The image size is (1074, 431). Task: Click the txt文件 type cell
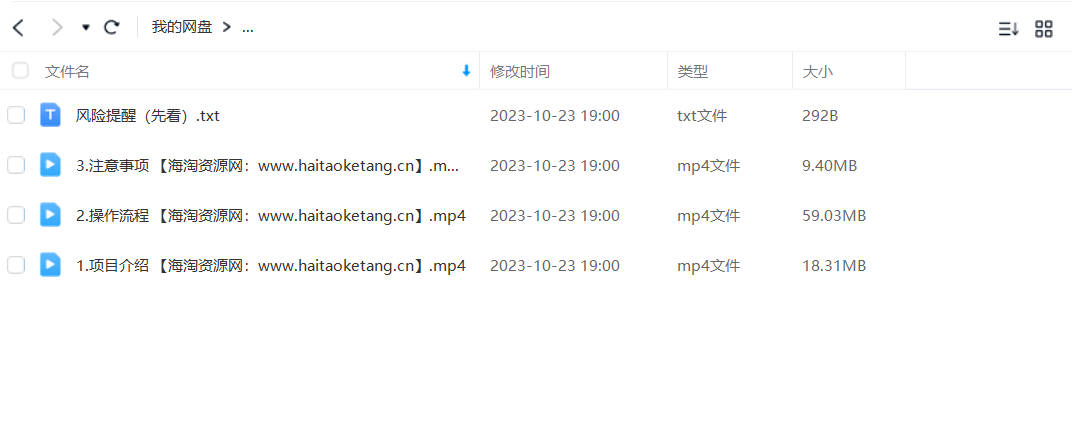pos(702,116)
